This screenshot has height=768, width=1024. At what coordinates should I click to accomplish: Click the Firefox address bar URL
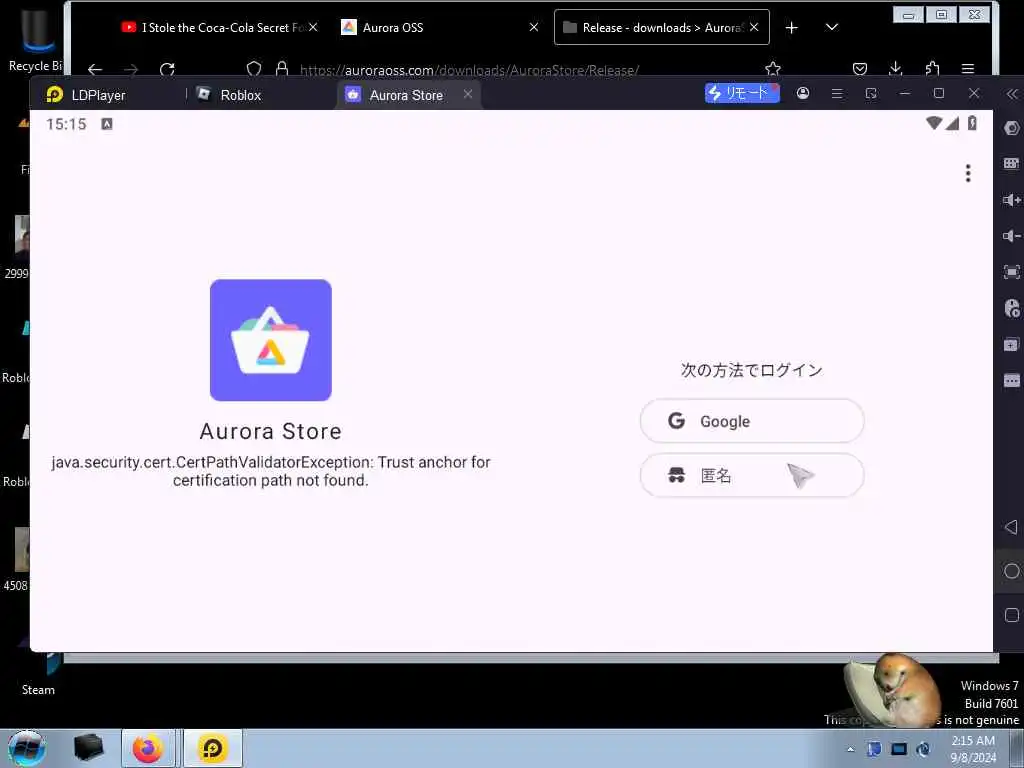[x=469, y=70]
